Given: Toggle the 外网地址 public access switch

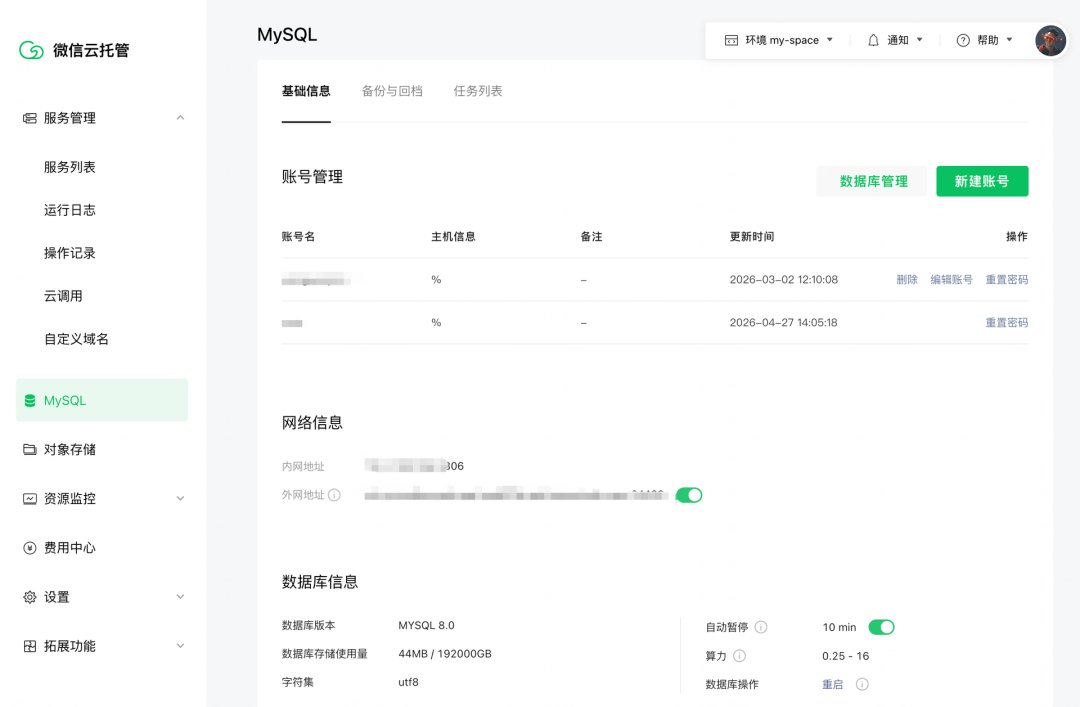Looking at the screenshot, I should click(x=689, y=495).
